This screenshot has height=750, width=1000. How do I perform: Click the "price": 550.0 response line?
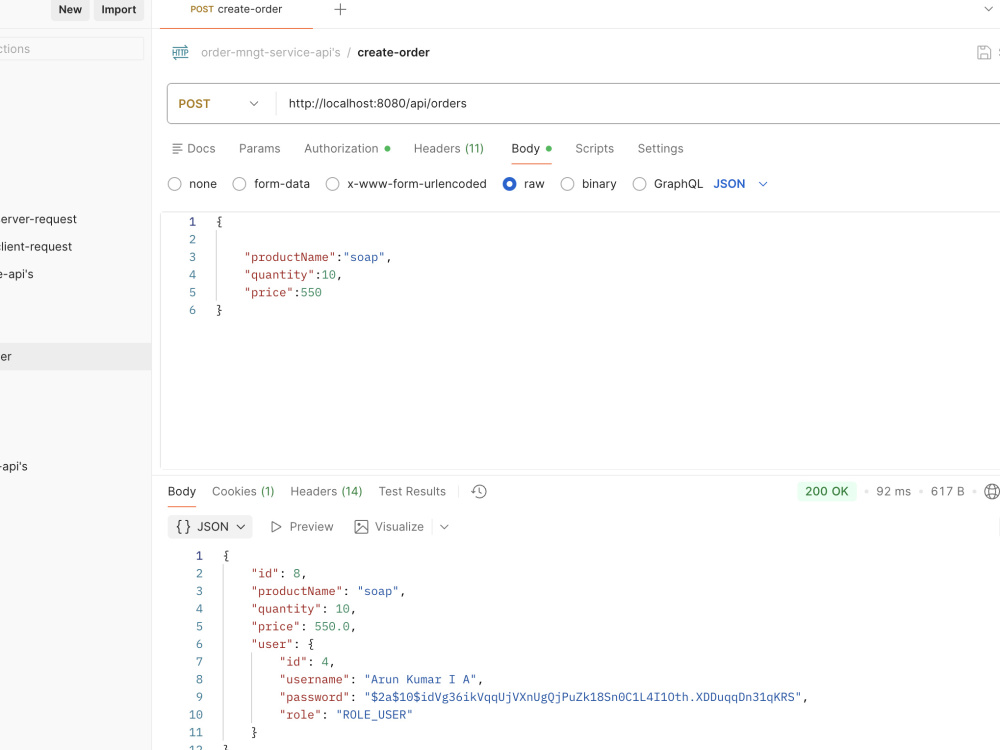(x=304, y=627)
